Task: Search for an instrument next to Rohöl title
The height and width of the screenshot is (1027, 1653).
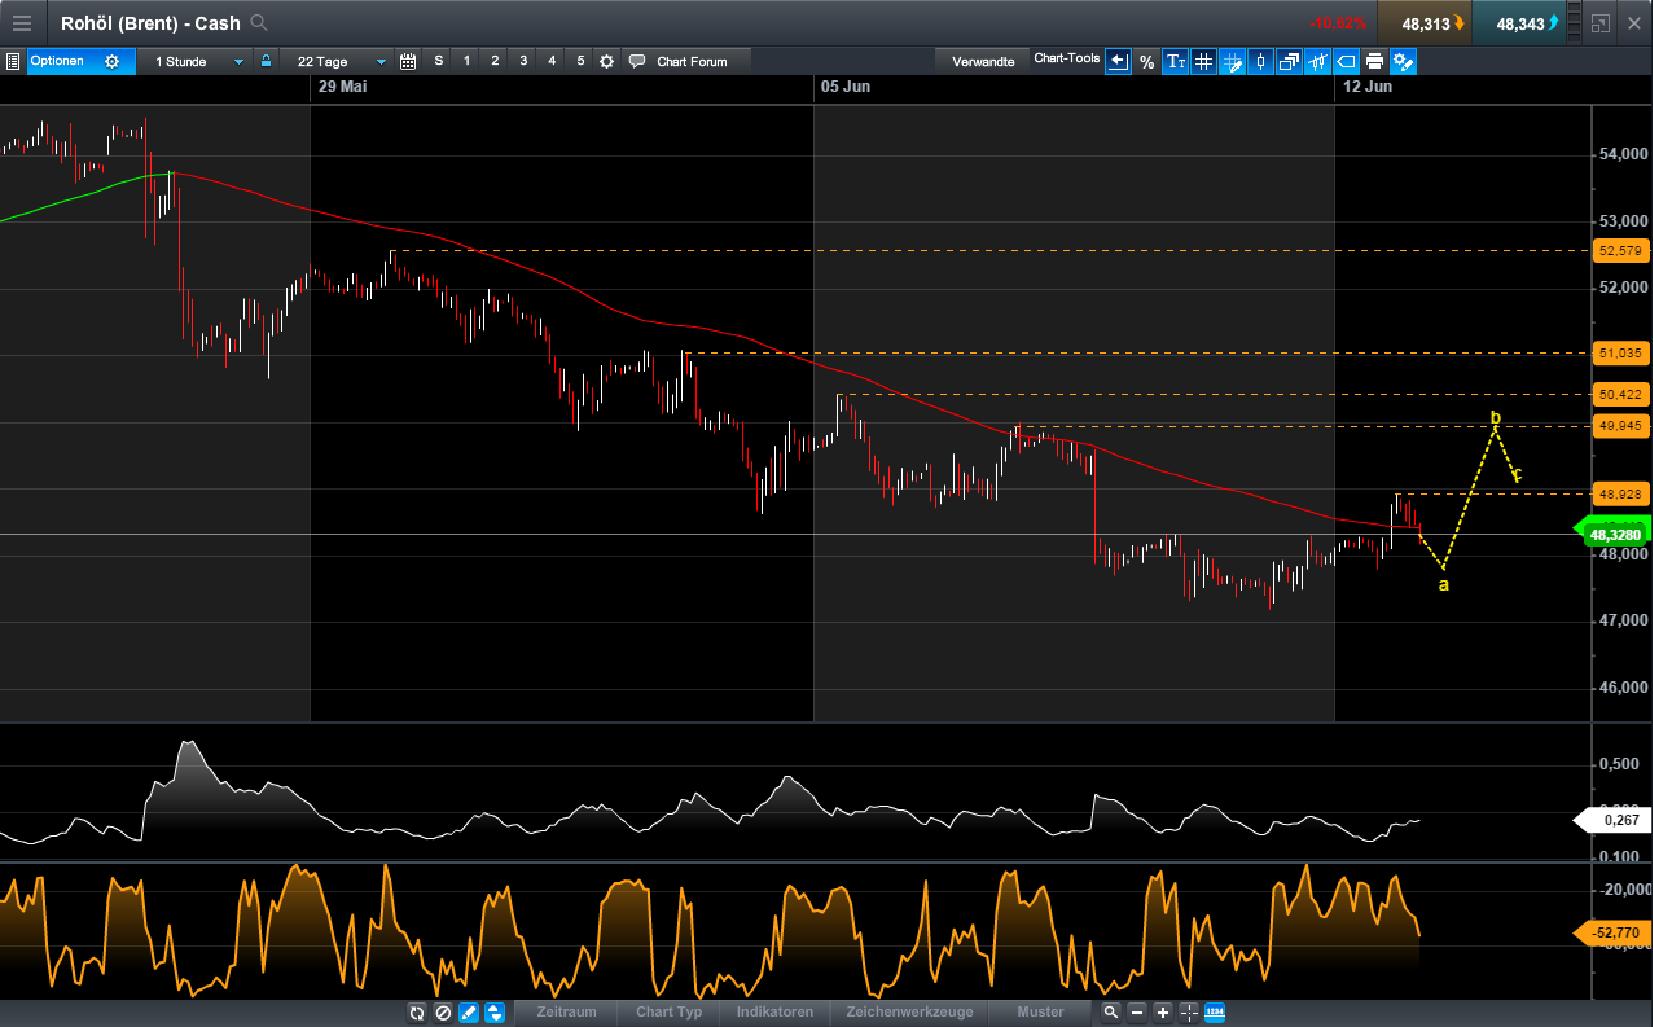Action: click(x=259, y=22)
